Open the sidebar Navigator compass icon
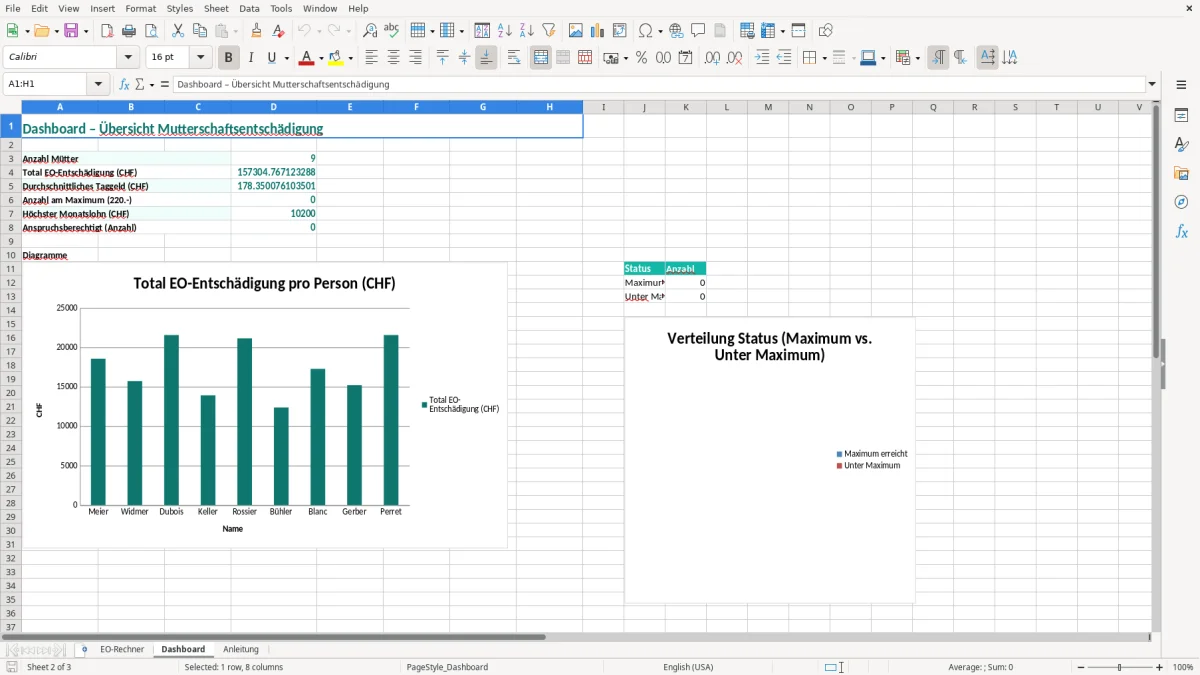 tap(1181, 202)
